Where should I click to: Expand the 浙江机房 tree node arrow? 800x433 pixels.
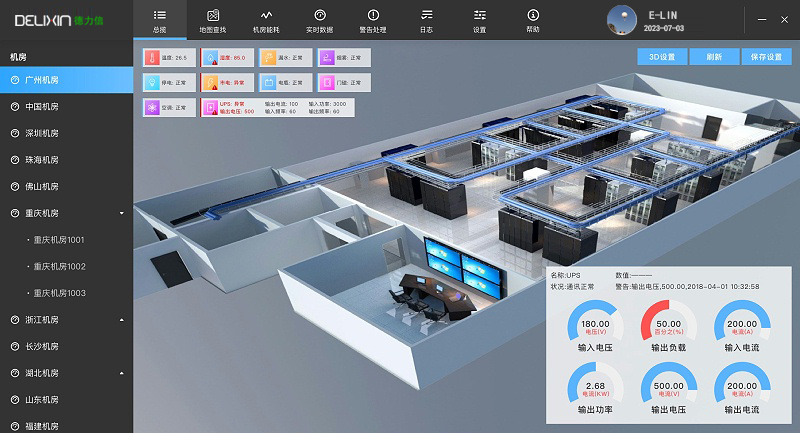(x=121, y=320)
